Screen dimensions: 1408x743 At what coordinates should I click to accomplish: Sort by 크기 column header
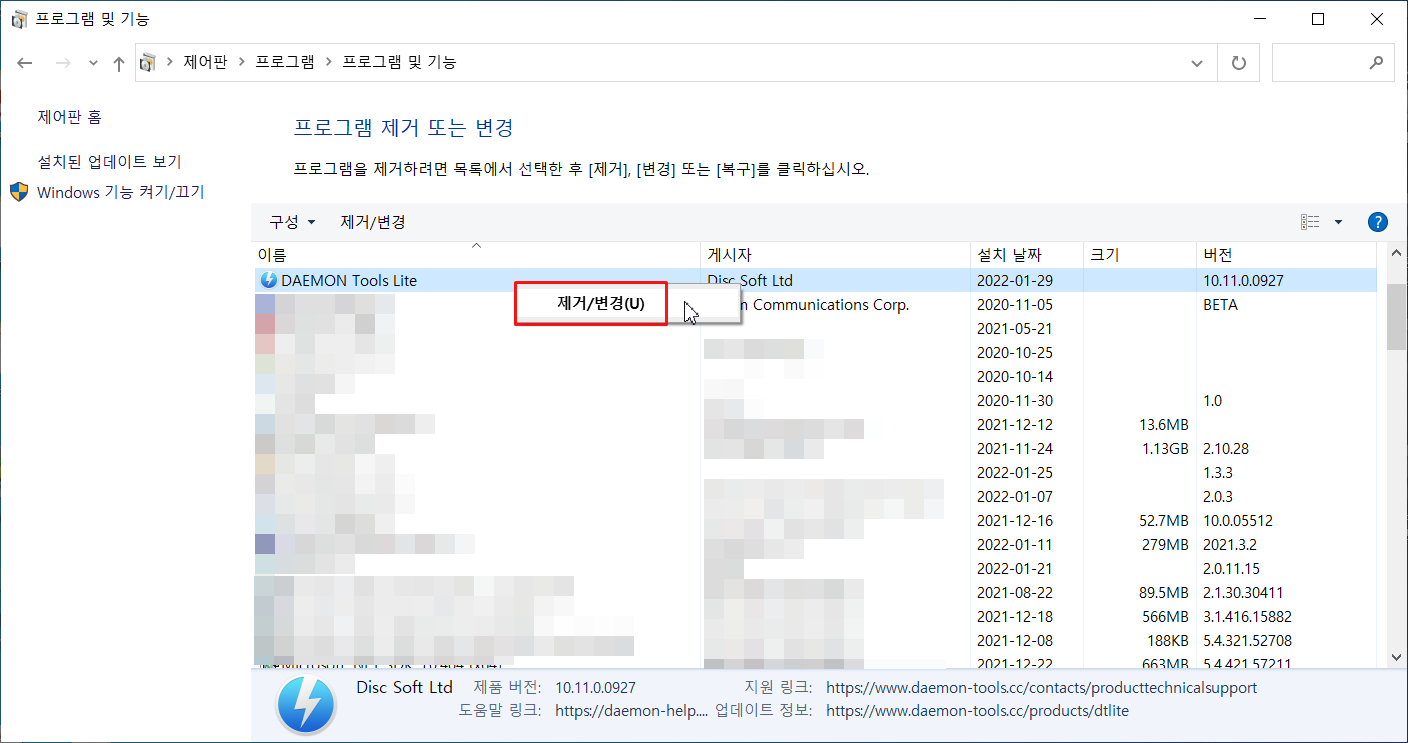click(x=1140, y=255)
